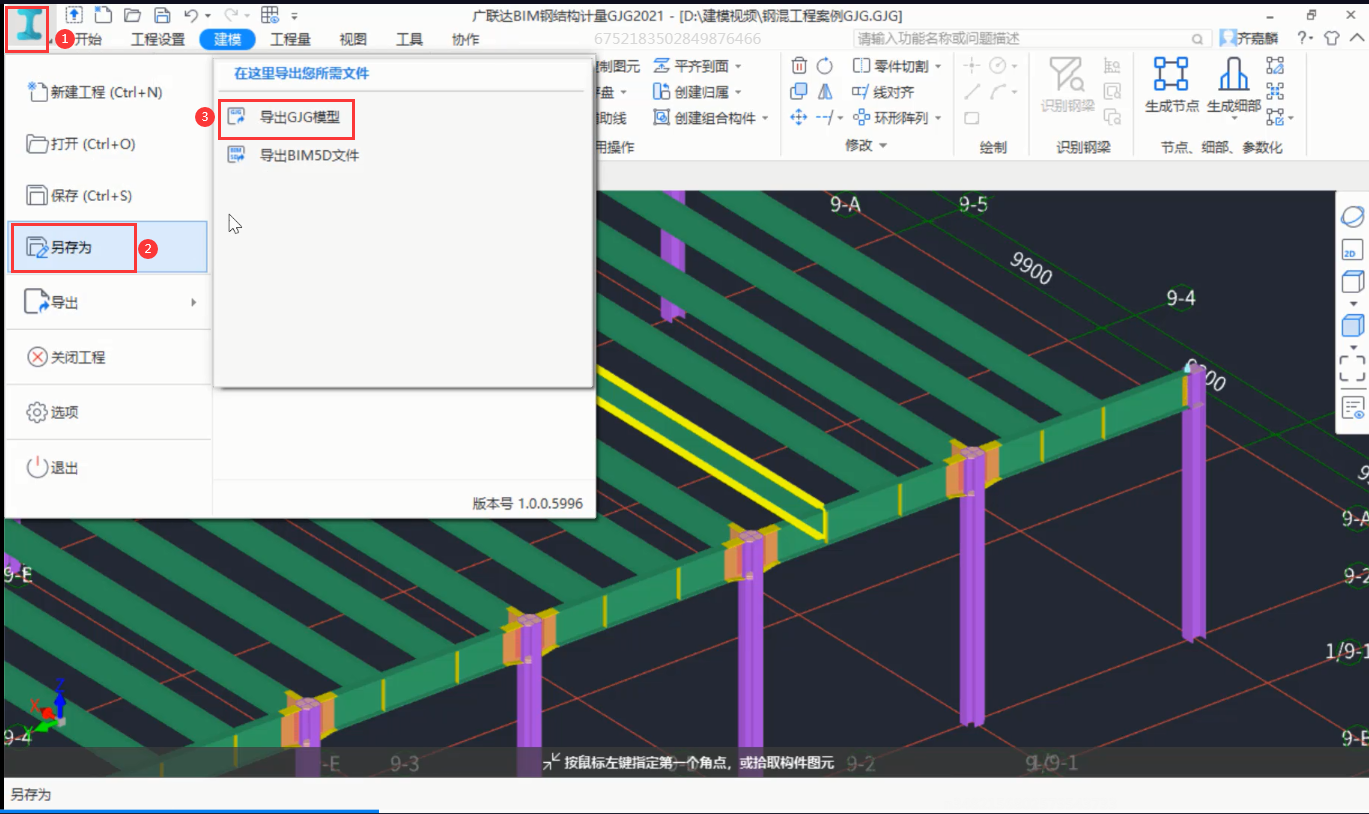Click the rotate icon in Modify group

[825, 66]
